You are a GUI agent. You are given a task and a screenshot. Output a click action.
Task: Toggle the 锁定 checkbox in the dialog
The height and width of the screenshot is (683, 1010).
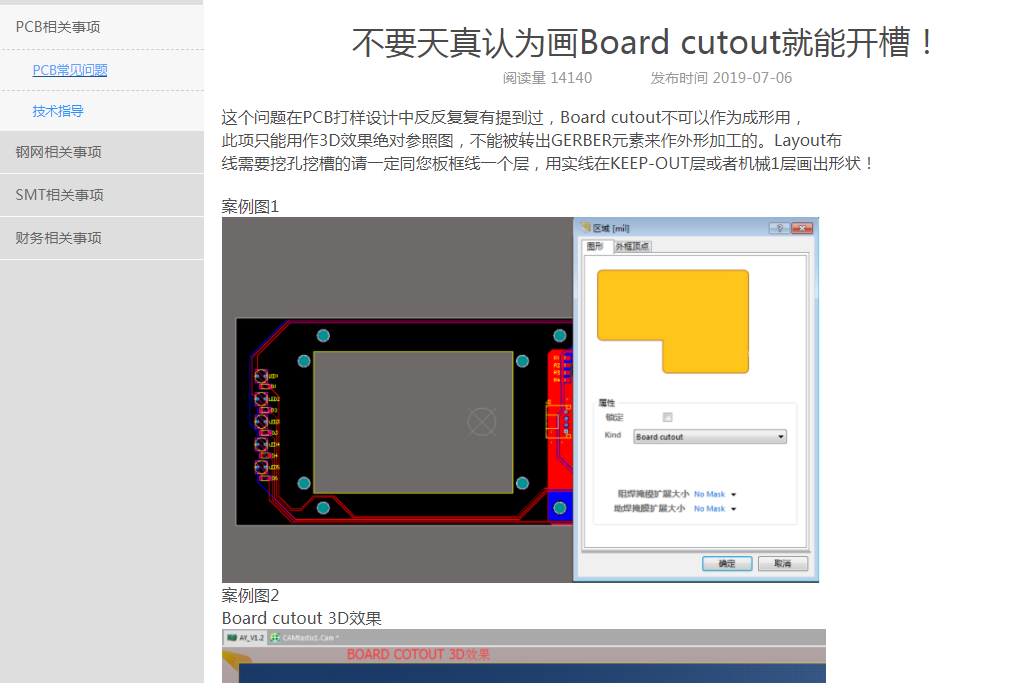(667, 417)
